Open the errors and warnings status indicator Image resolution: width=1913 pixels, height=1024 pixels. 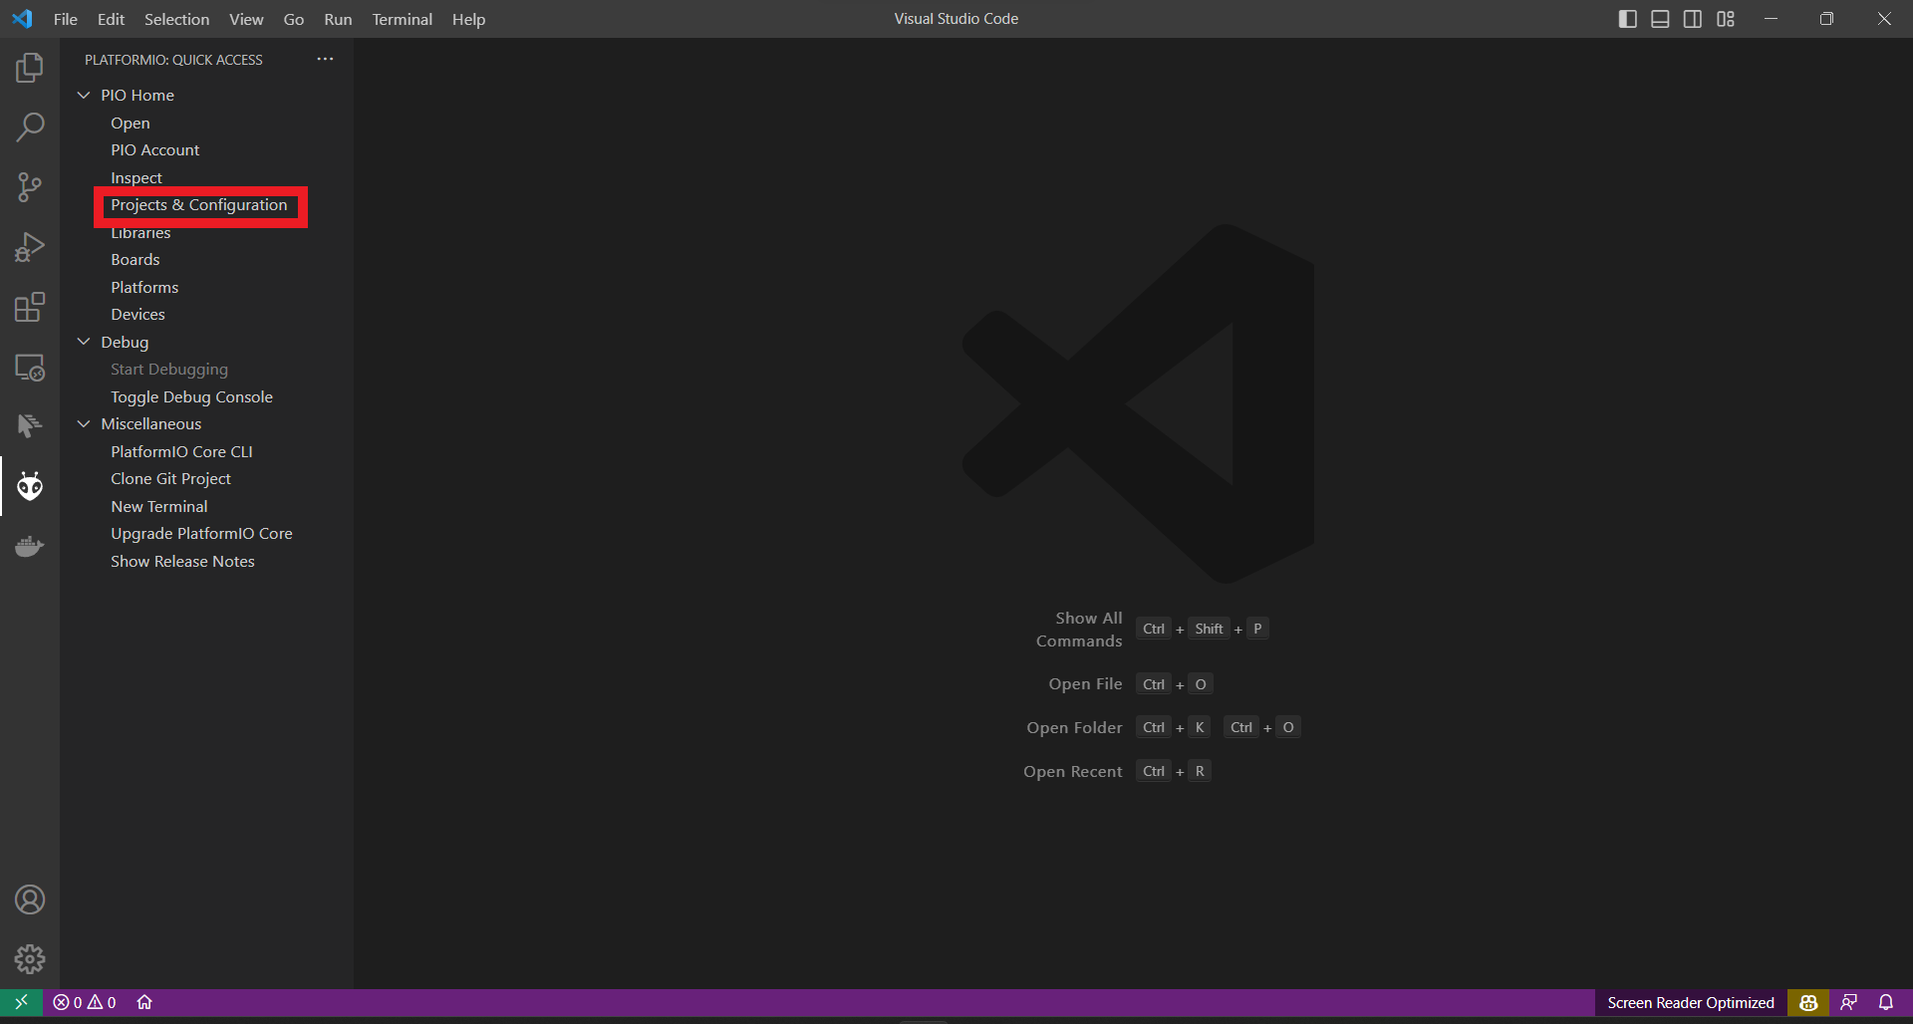tap(84, 1001)
